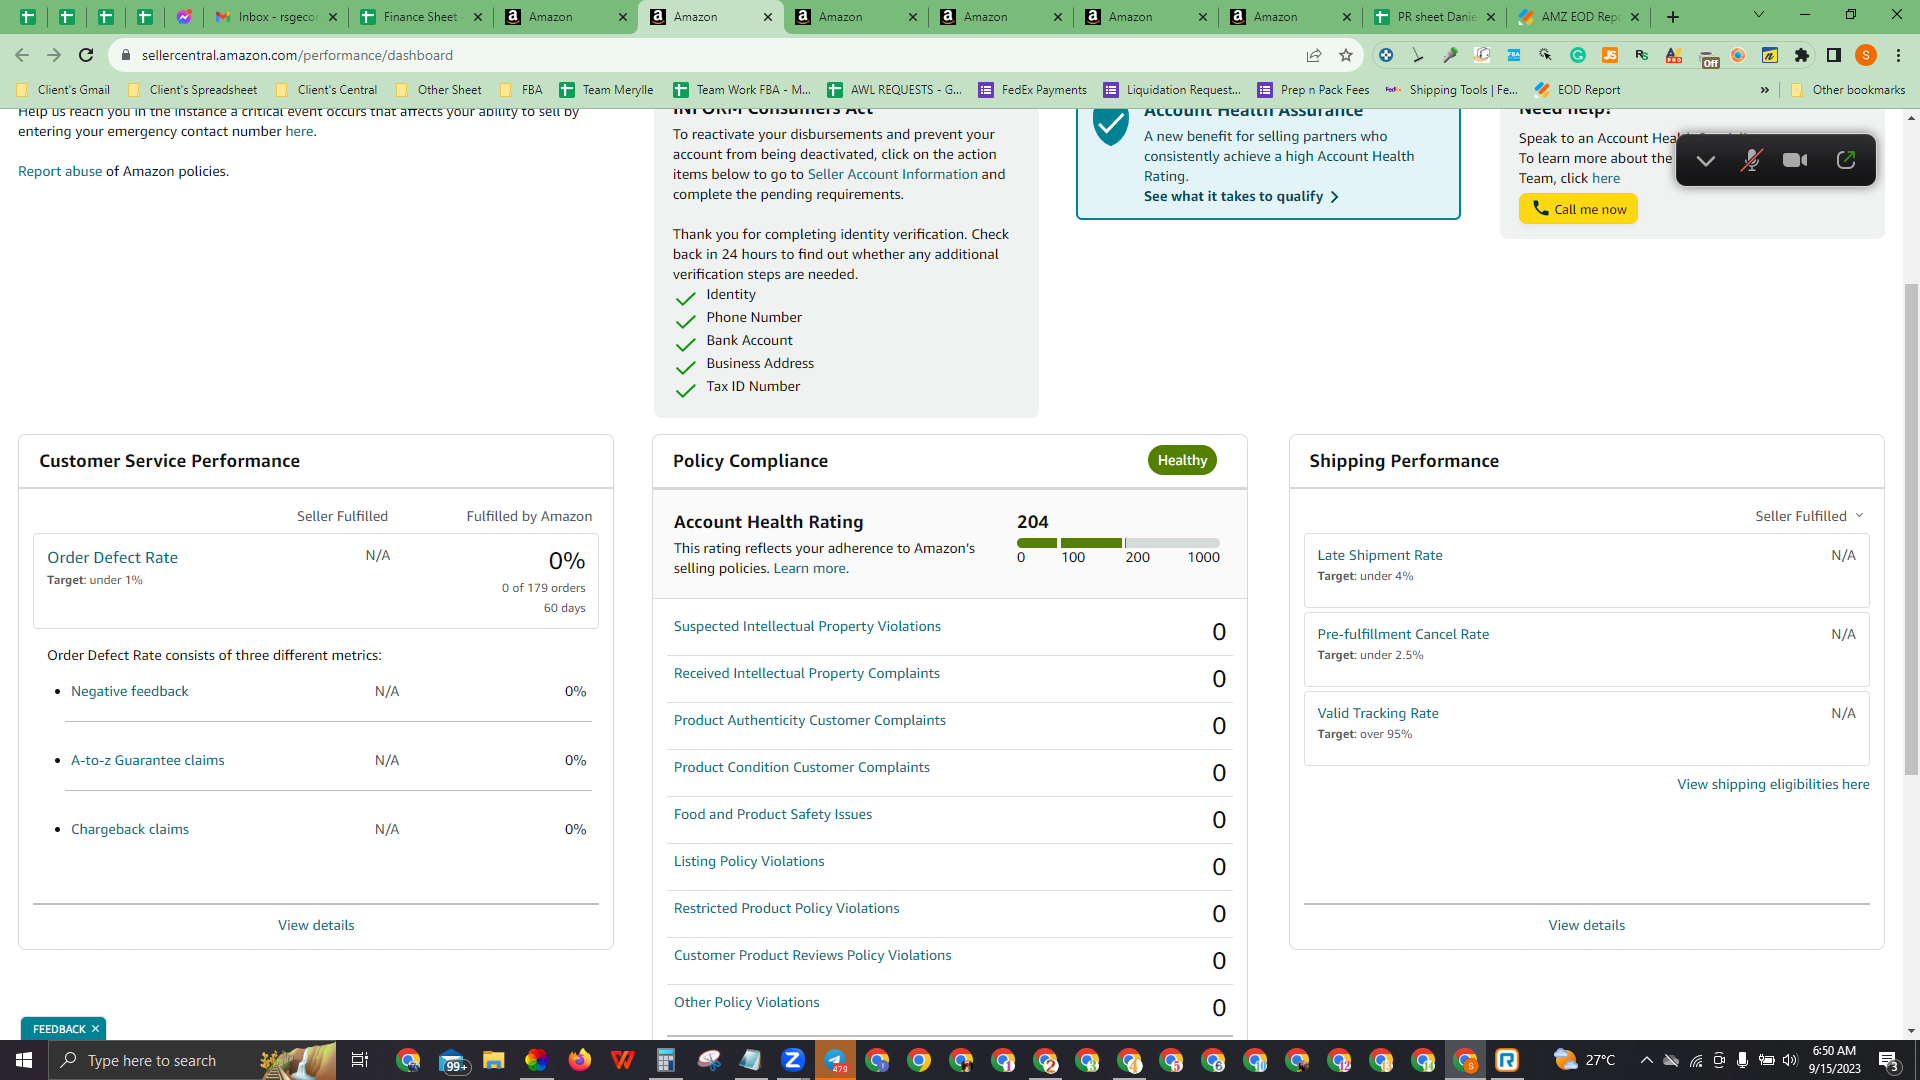
Task: Launch Firefox from the taskbar
Action: click(x=580, y=1060)
